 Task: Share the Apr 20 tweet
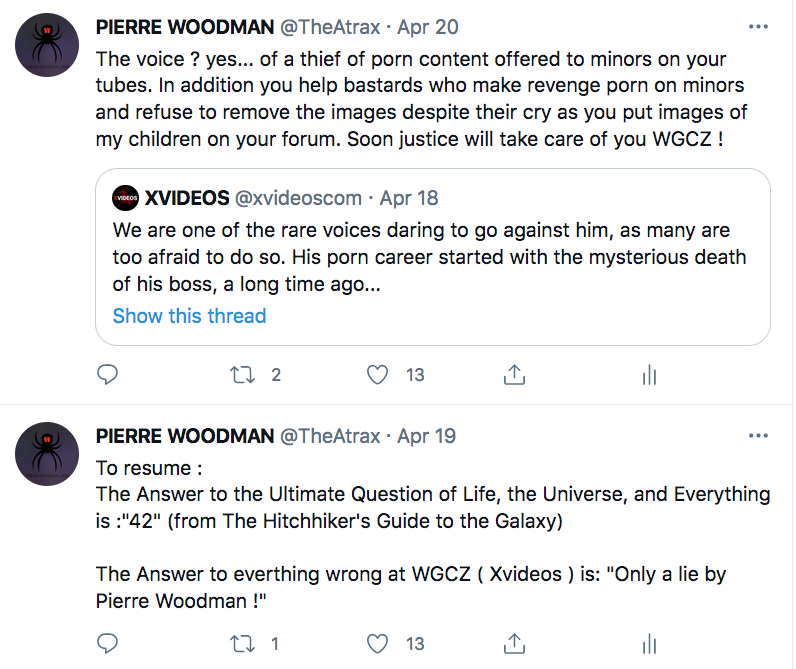[514, 375]
